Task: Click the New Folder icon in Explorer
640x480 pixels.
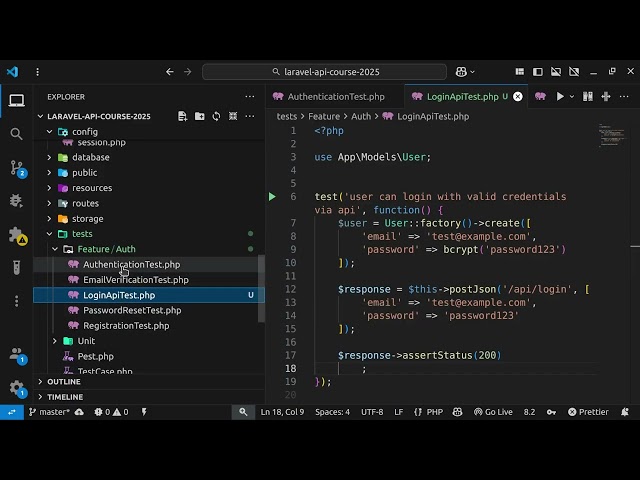Action: 200,116
